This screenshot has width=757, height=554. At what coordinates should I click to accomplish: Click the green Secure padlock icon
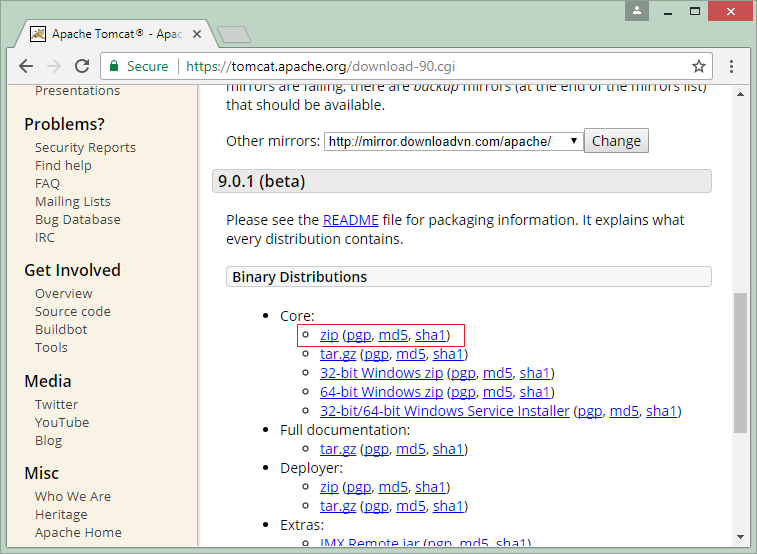114,66
